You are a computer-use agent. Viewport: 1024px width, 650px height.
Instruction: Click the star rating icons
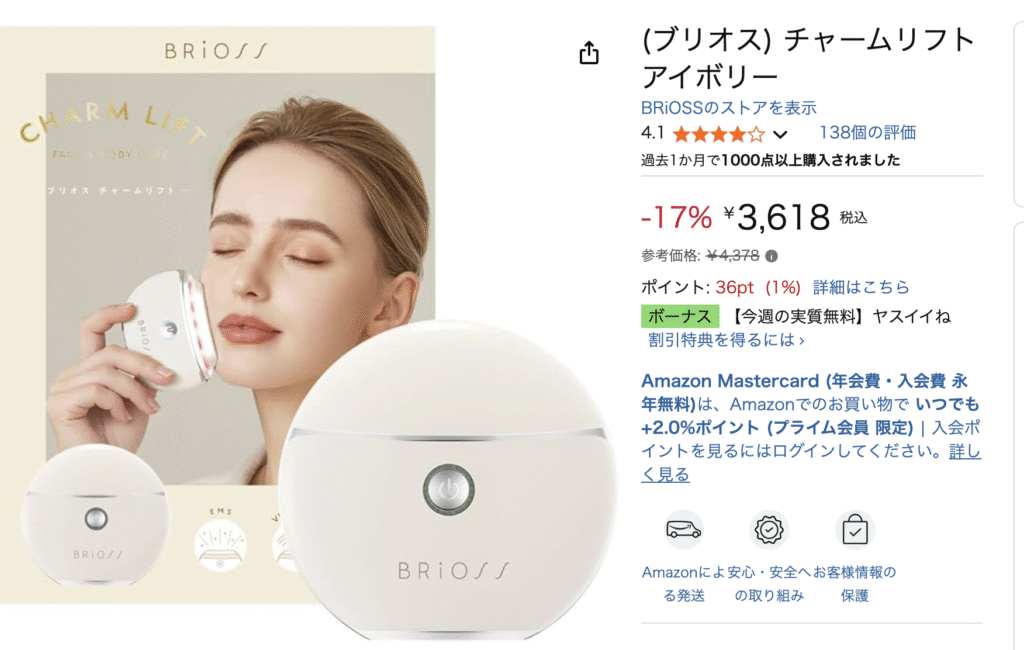718,135
